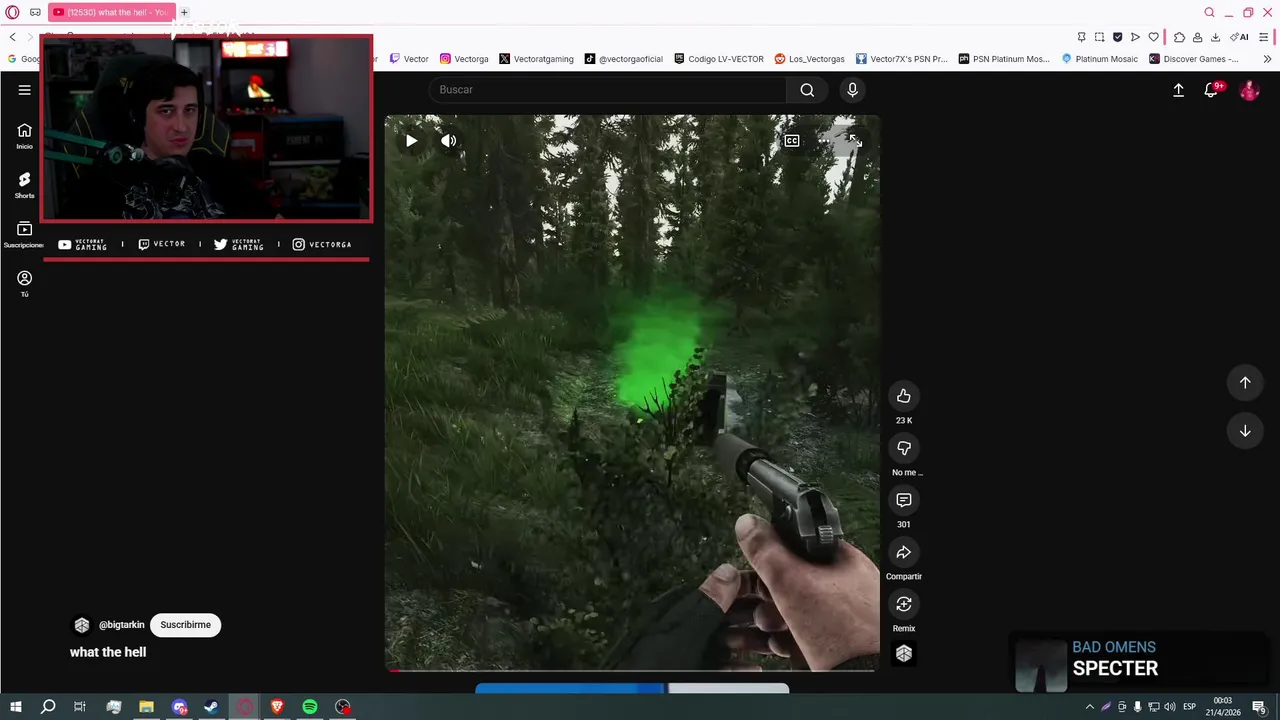Go to YouTube Inicio home
The height and width of the screenshot is (720, 1280).
(x=24, y=136)
